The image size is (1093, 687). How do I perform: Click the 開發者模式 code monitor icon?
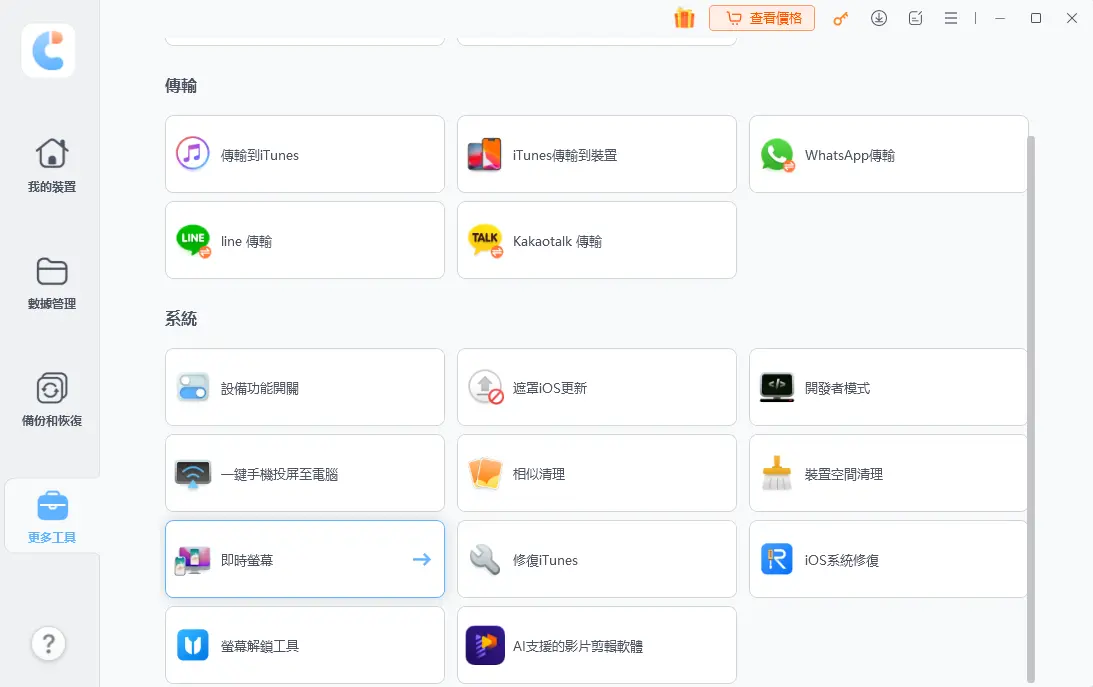(x=777, y=387)
